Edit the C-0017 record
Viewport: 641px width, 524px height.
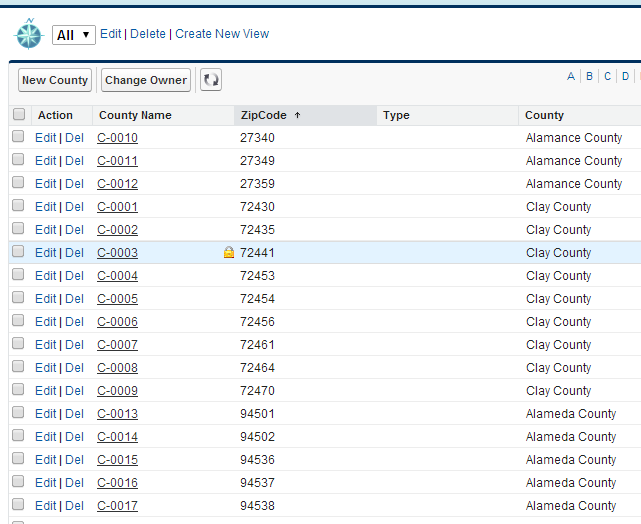point(46,506)
